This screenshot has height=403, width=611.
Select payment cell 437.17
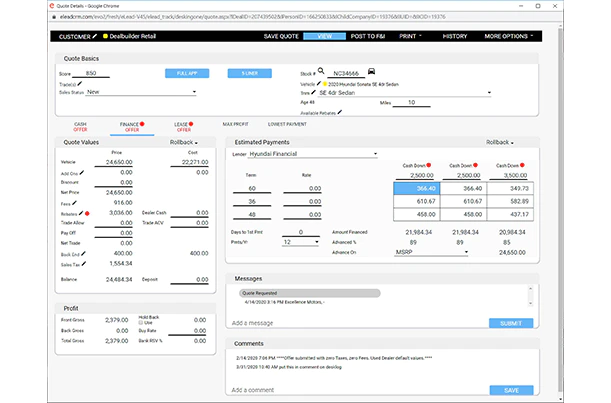(x=510, y=214)
